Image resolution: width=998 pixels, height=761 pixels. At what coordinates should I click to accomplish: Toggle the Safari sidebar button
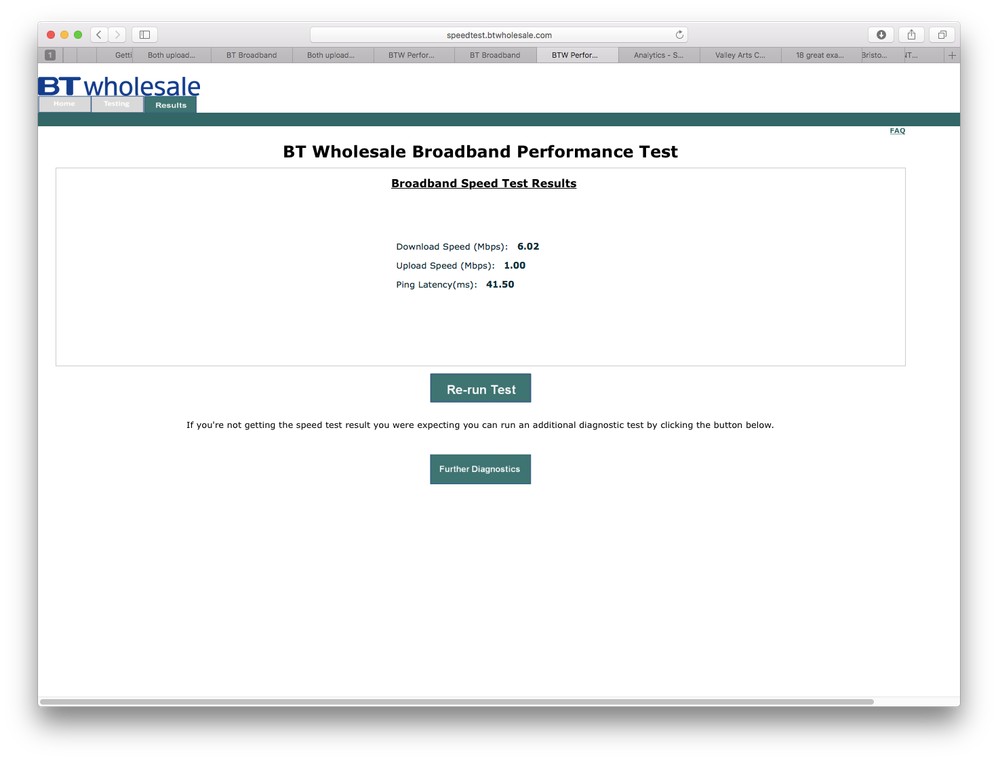[144, 35]
